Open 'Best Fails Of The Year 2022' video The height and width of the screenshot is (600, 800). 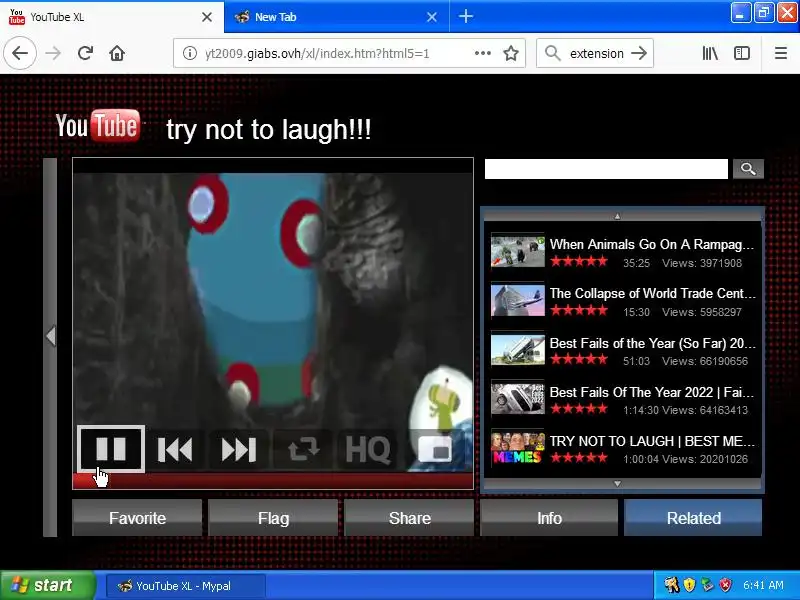click(622, 399)
